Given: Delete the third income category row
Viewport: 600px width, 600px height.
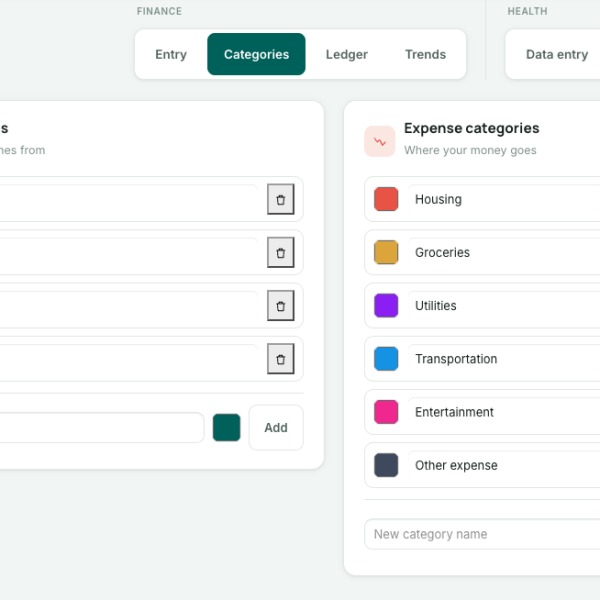Looking at the screenshot, I should point(280,305).
